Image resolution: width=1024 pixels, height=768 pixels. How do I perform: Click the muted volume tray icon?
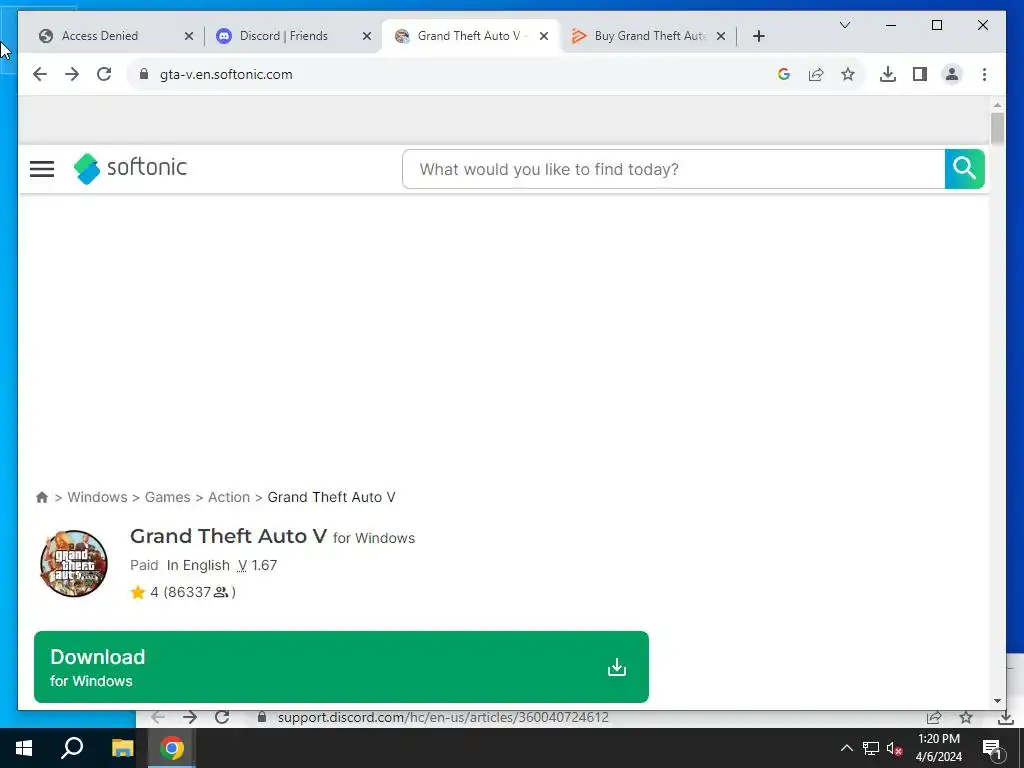(895, 748)
